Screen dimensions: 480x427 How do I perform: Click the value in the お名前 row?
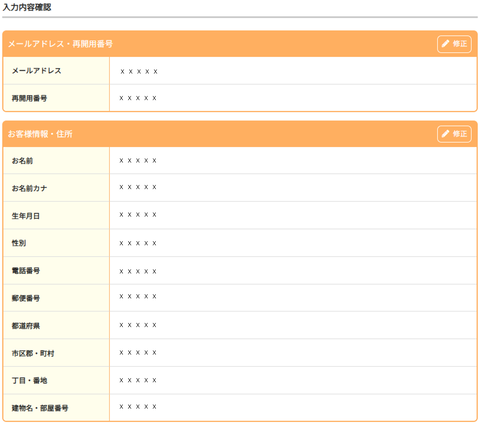[x=138, y=160]
